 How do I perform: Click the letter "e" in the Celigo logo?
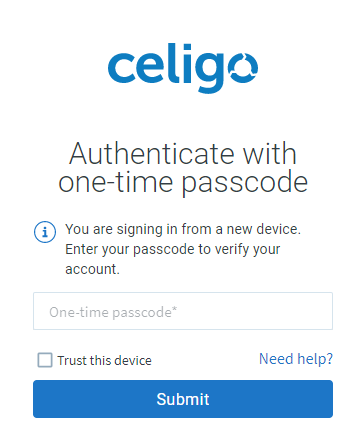point(152,68)
